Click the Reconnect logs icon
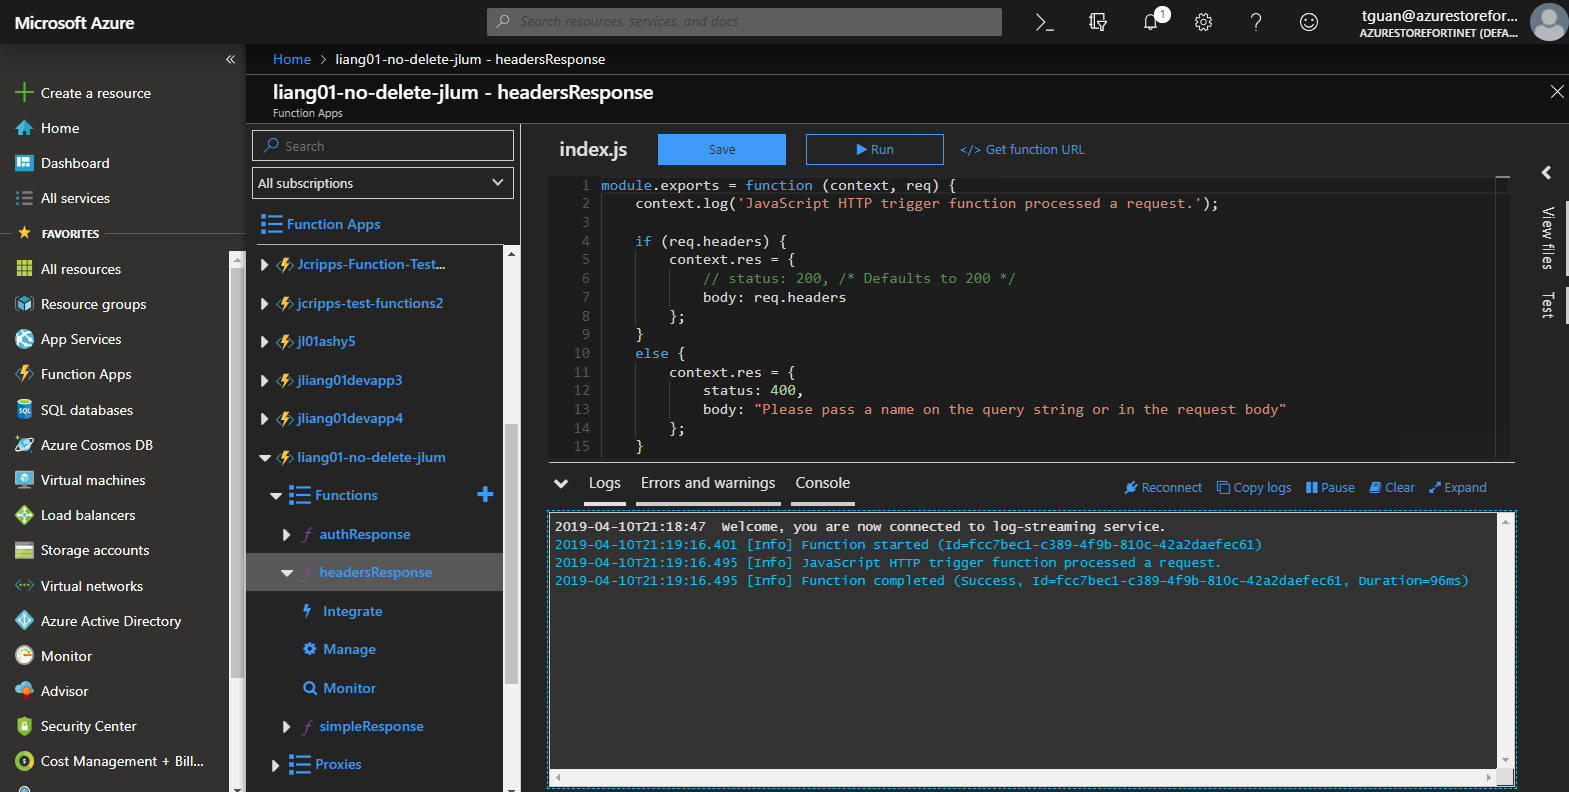Screen dimensions: 1569x792 pyautogui.click(x=1131, y=488)
